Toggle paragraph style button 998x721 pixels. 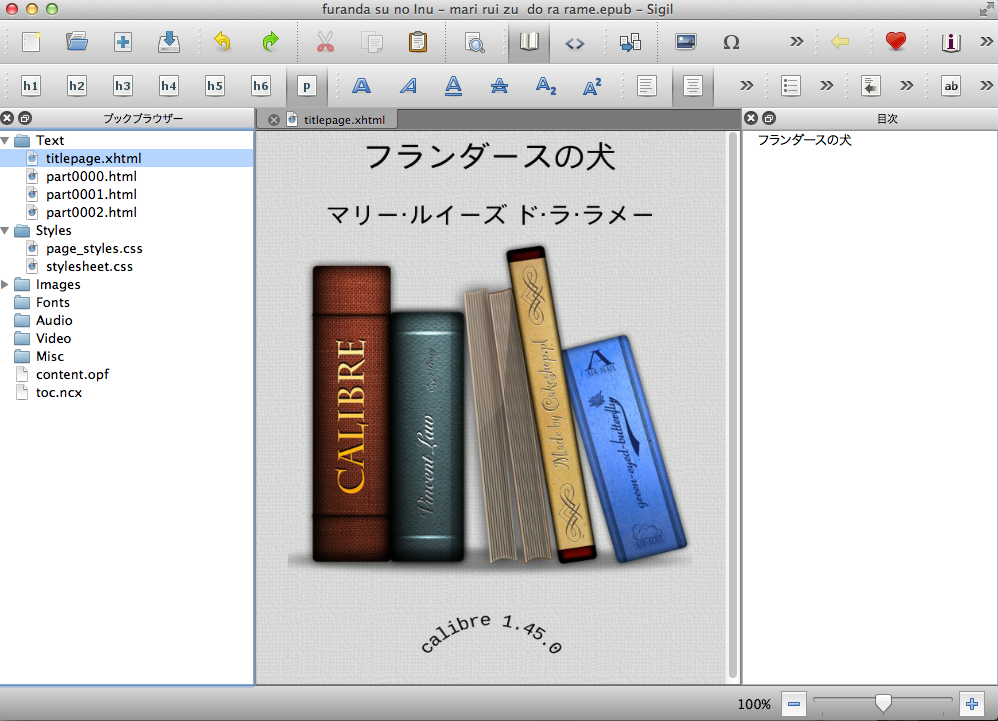(x=307, y=86)
